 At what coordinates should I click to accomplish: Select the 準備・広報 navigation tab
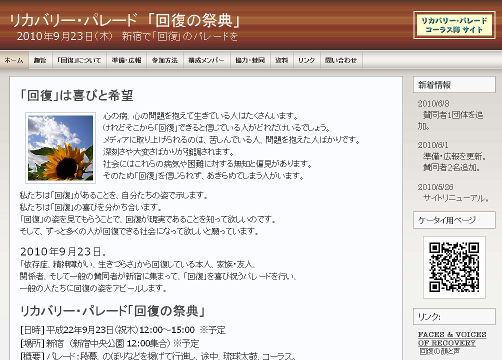click(x=127, y=60)
